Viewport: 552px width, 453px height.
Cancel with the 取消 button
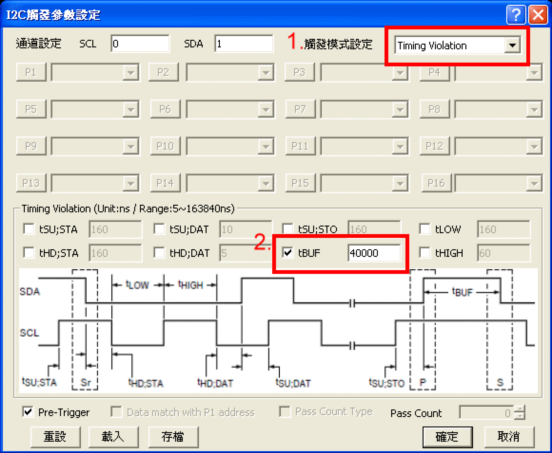(509, 437)
